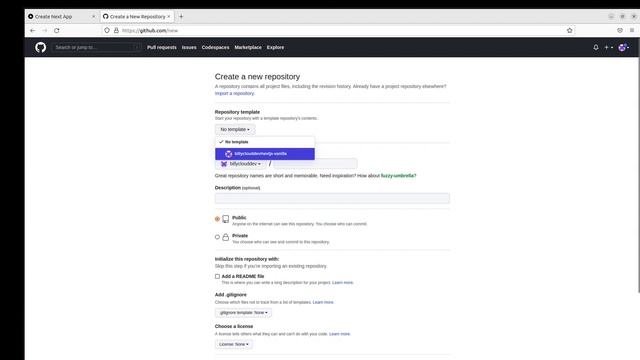
Task: Toggle the No template dropdown button
Action: pyautogui.click(x=235, y=129)
